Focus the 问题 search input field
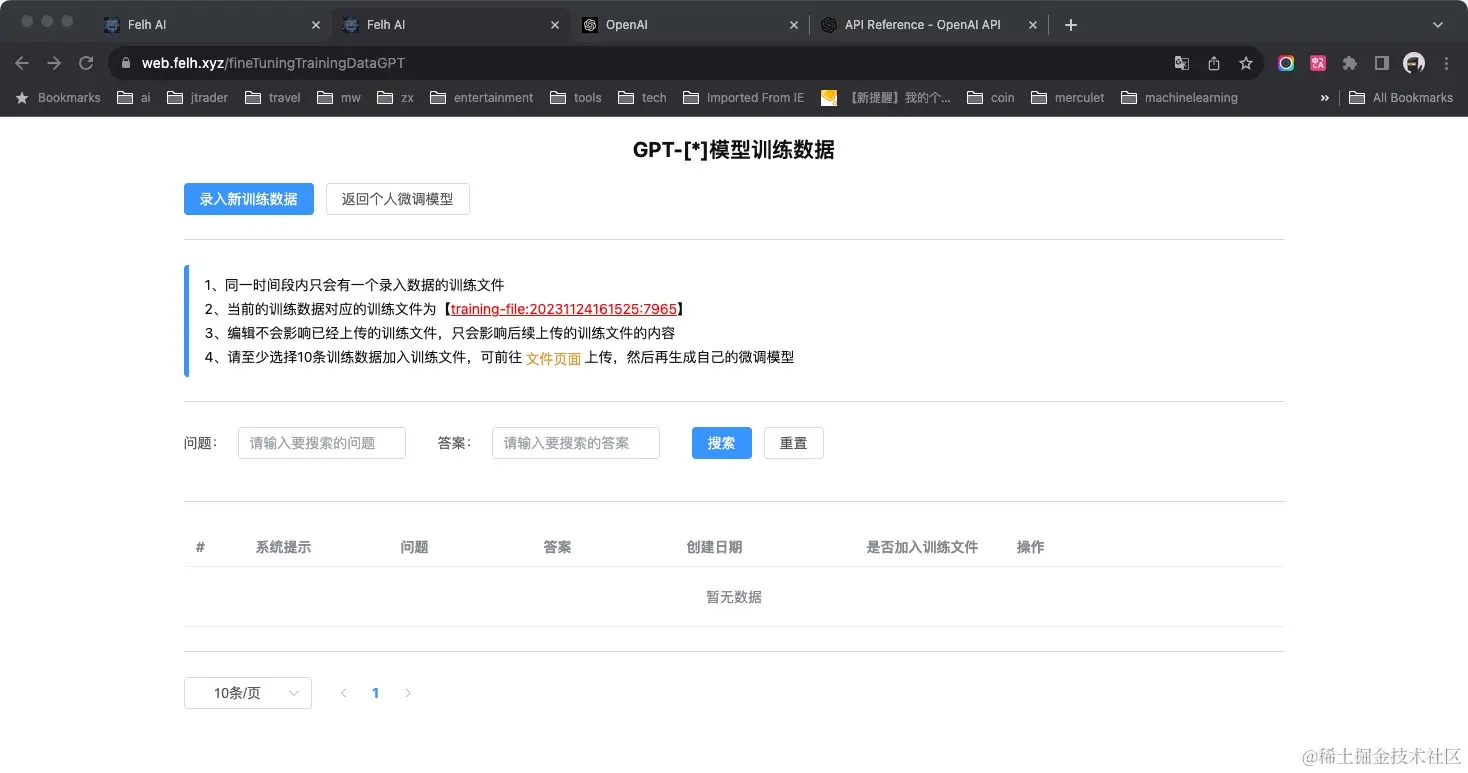The width and height of the screenshot is (1468, 773). (x=321, y=443)
